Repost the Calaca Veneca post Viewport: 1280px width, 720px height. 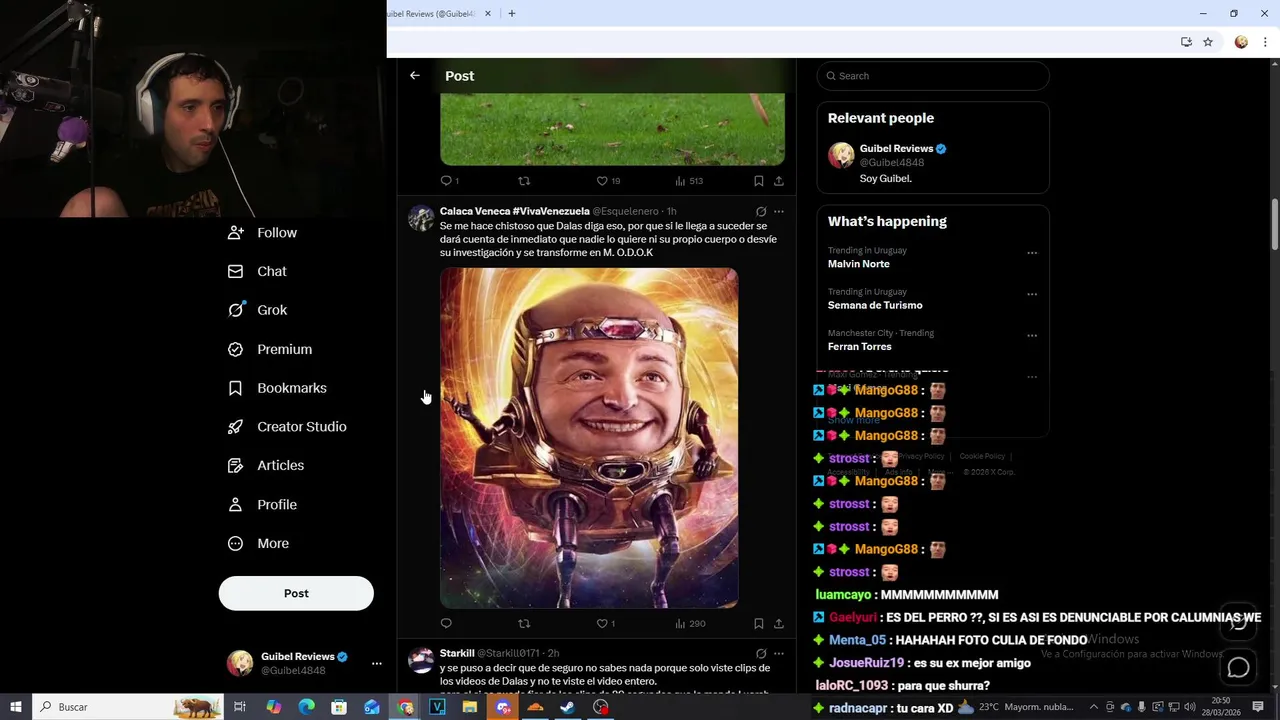(x=524, y=624)
